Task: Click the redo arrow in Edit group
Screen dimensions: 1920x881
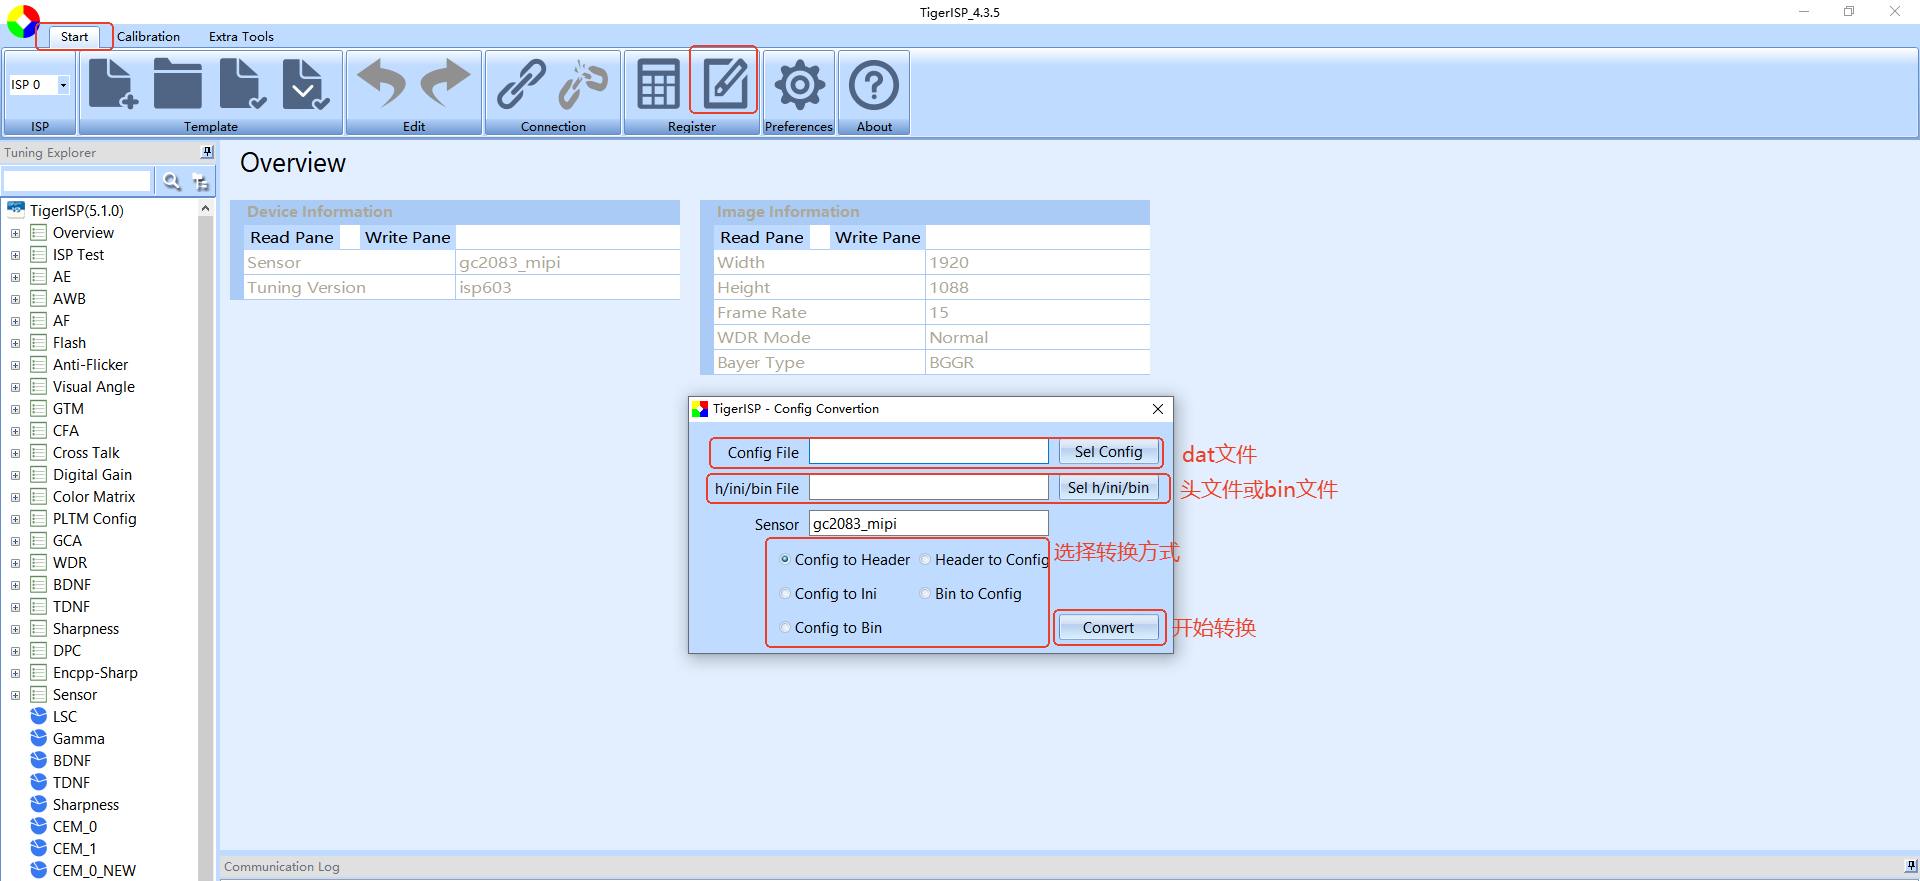Action: point(445,84)
